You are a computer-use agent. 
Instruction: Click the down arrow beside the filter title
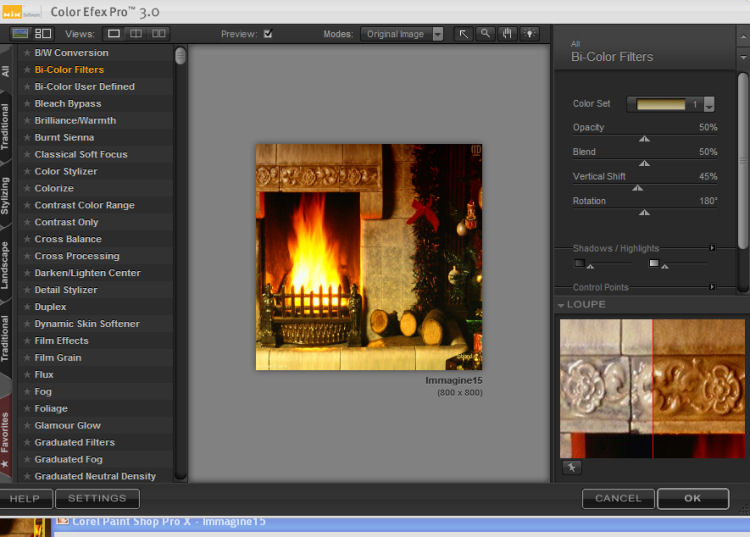[743, 57]
